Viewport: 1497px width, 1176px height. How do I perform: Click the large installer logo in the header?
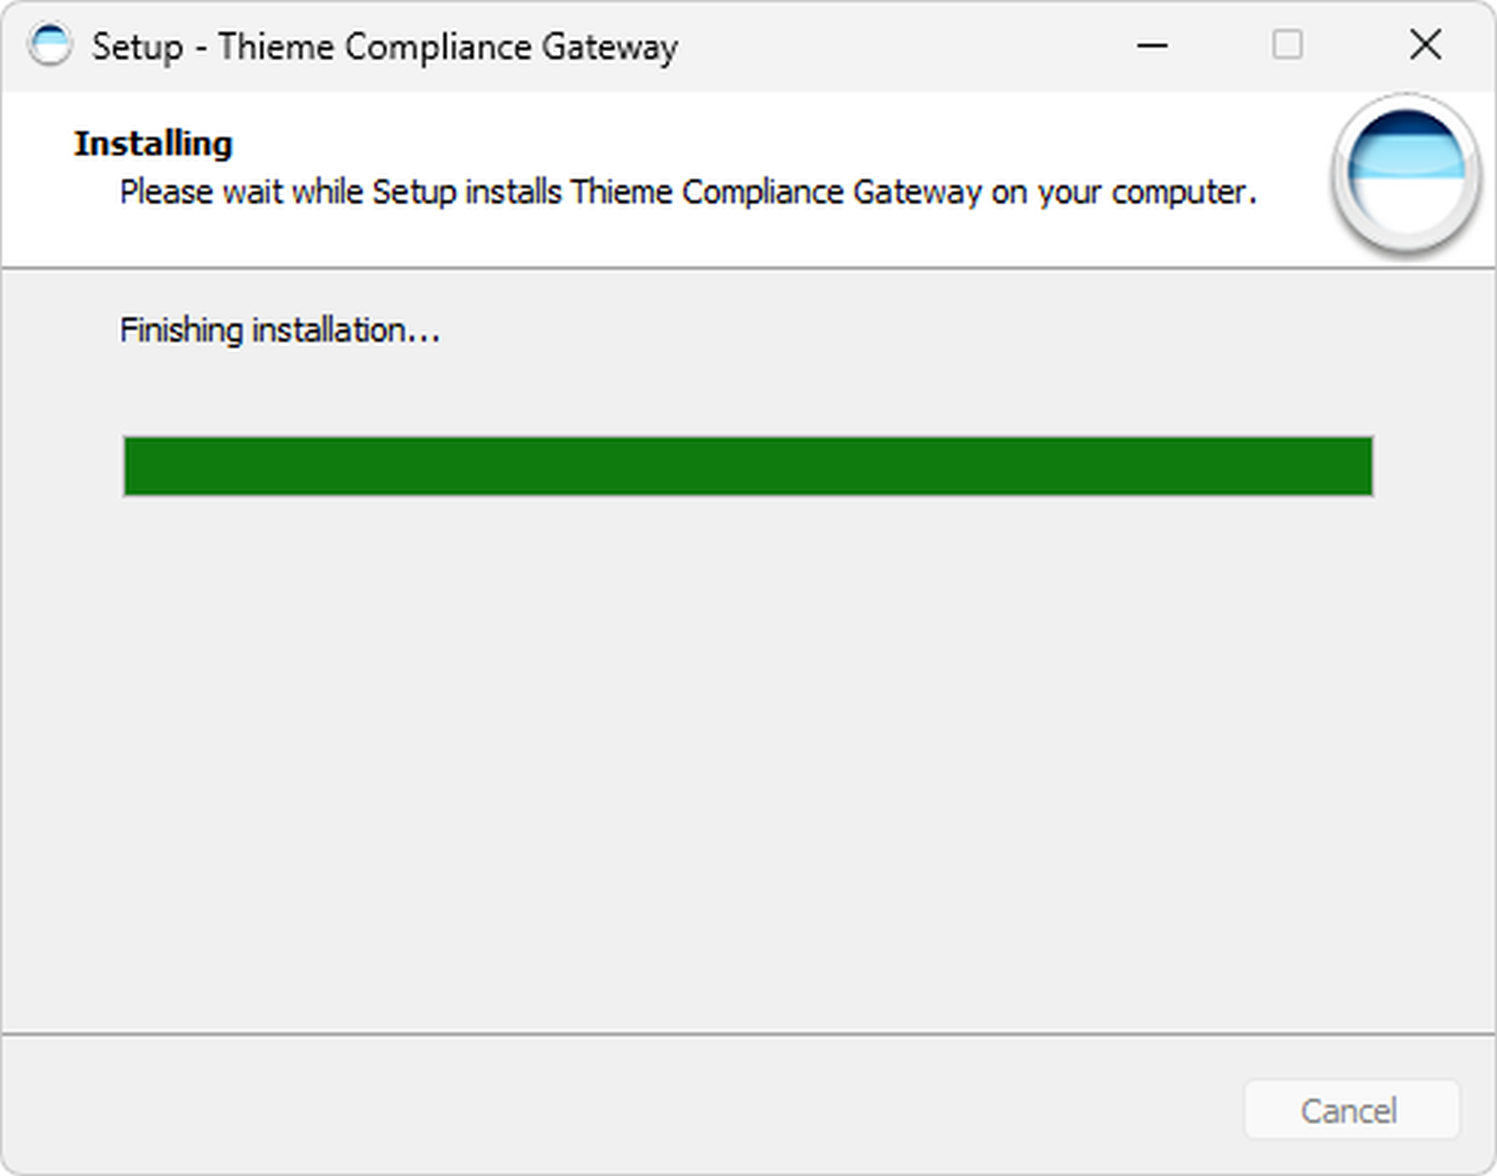1405,173
